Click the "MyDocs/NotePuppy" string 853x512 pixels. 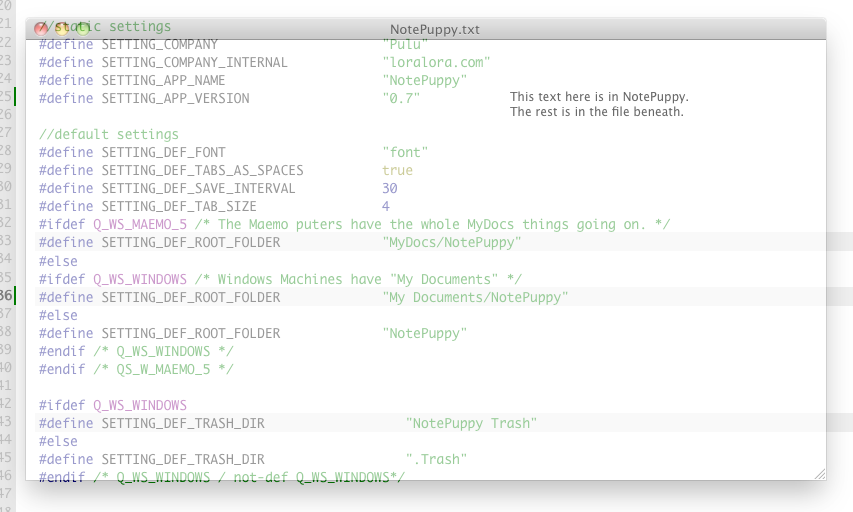(452, 242)
